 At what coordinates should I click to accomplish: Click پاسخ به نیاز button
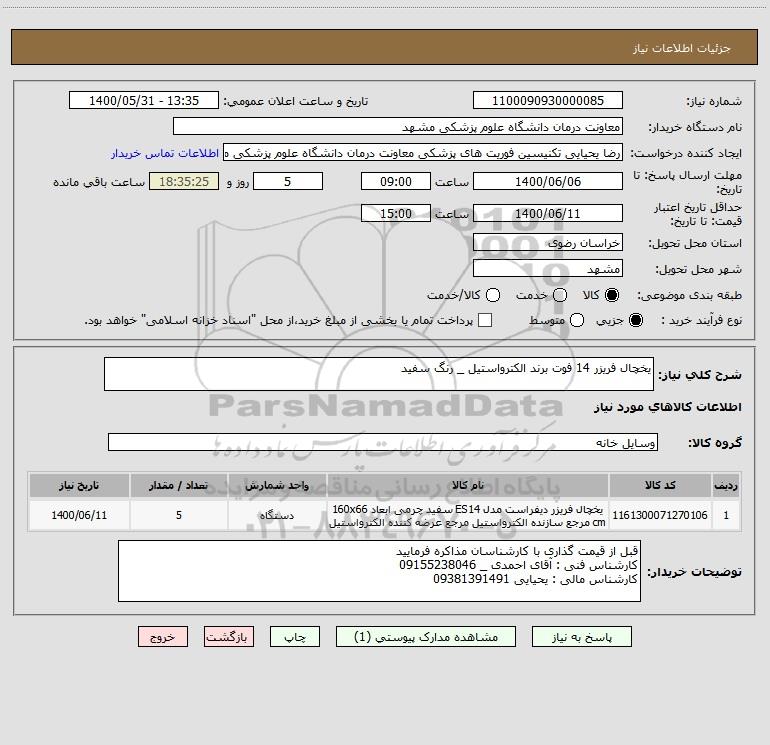pyautogui.click(x=581, y=637)
